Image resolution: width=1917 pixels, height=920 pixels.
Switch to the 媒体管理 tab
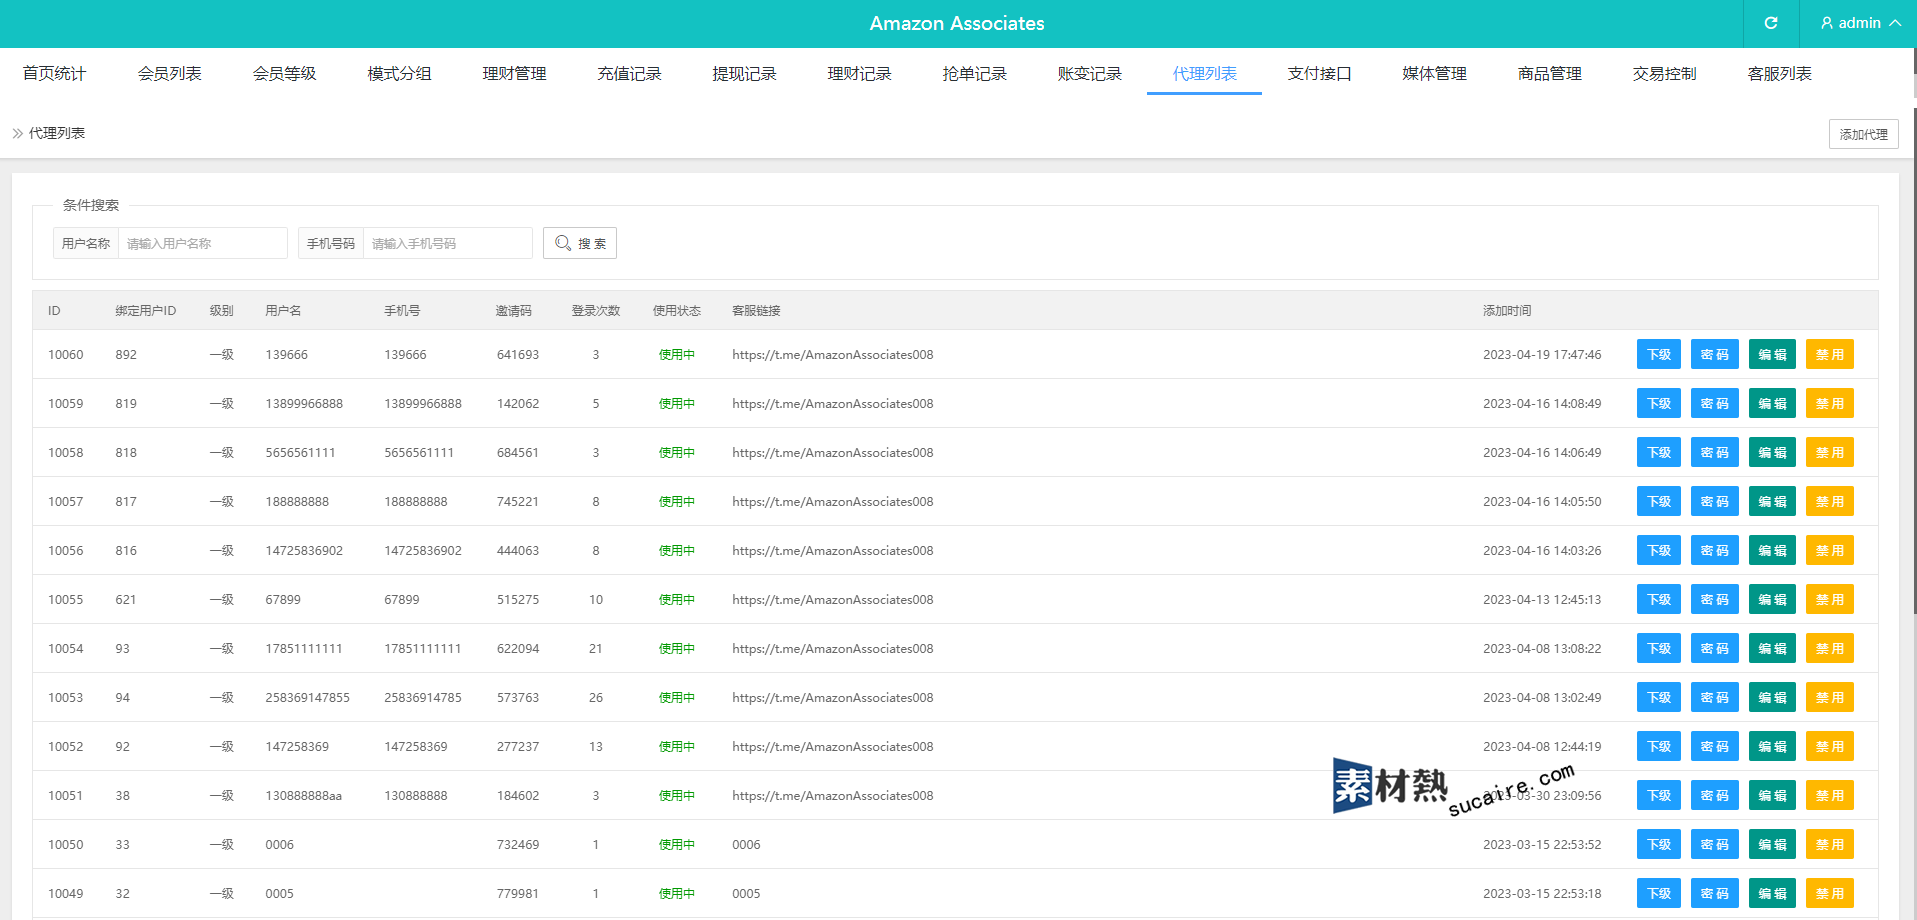(x=1435, y=73)
